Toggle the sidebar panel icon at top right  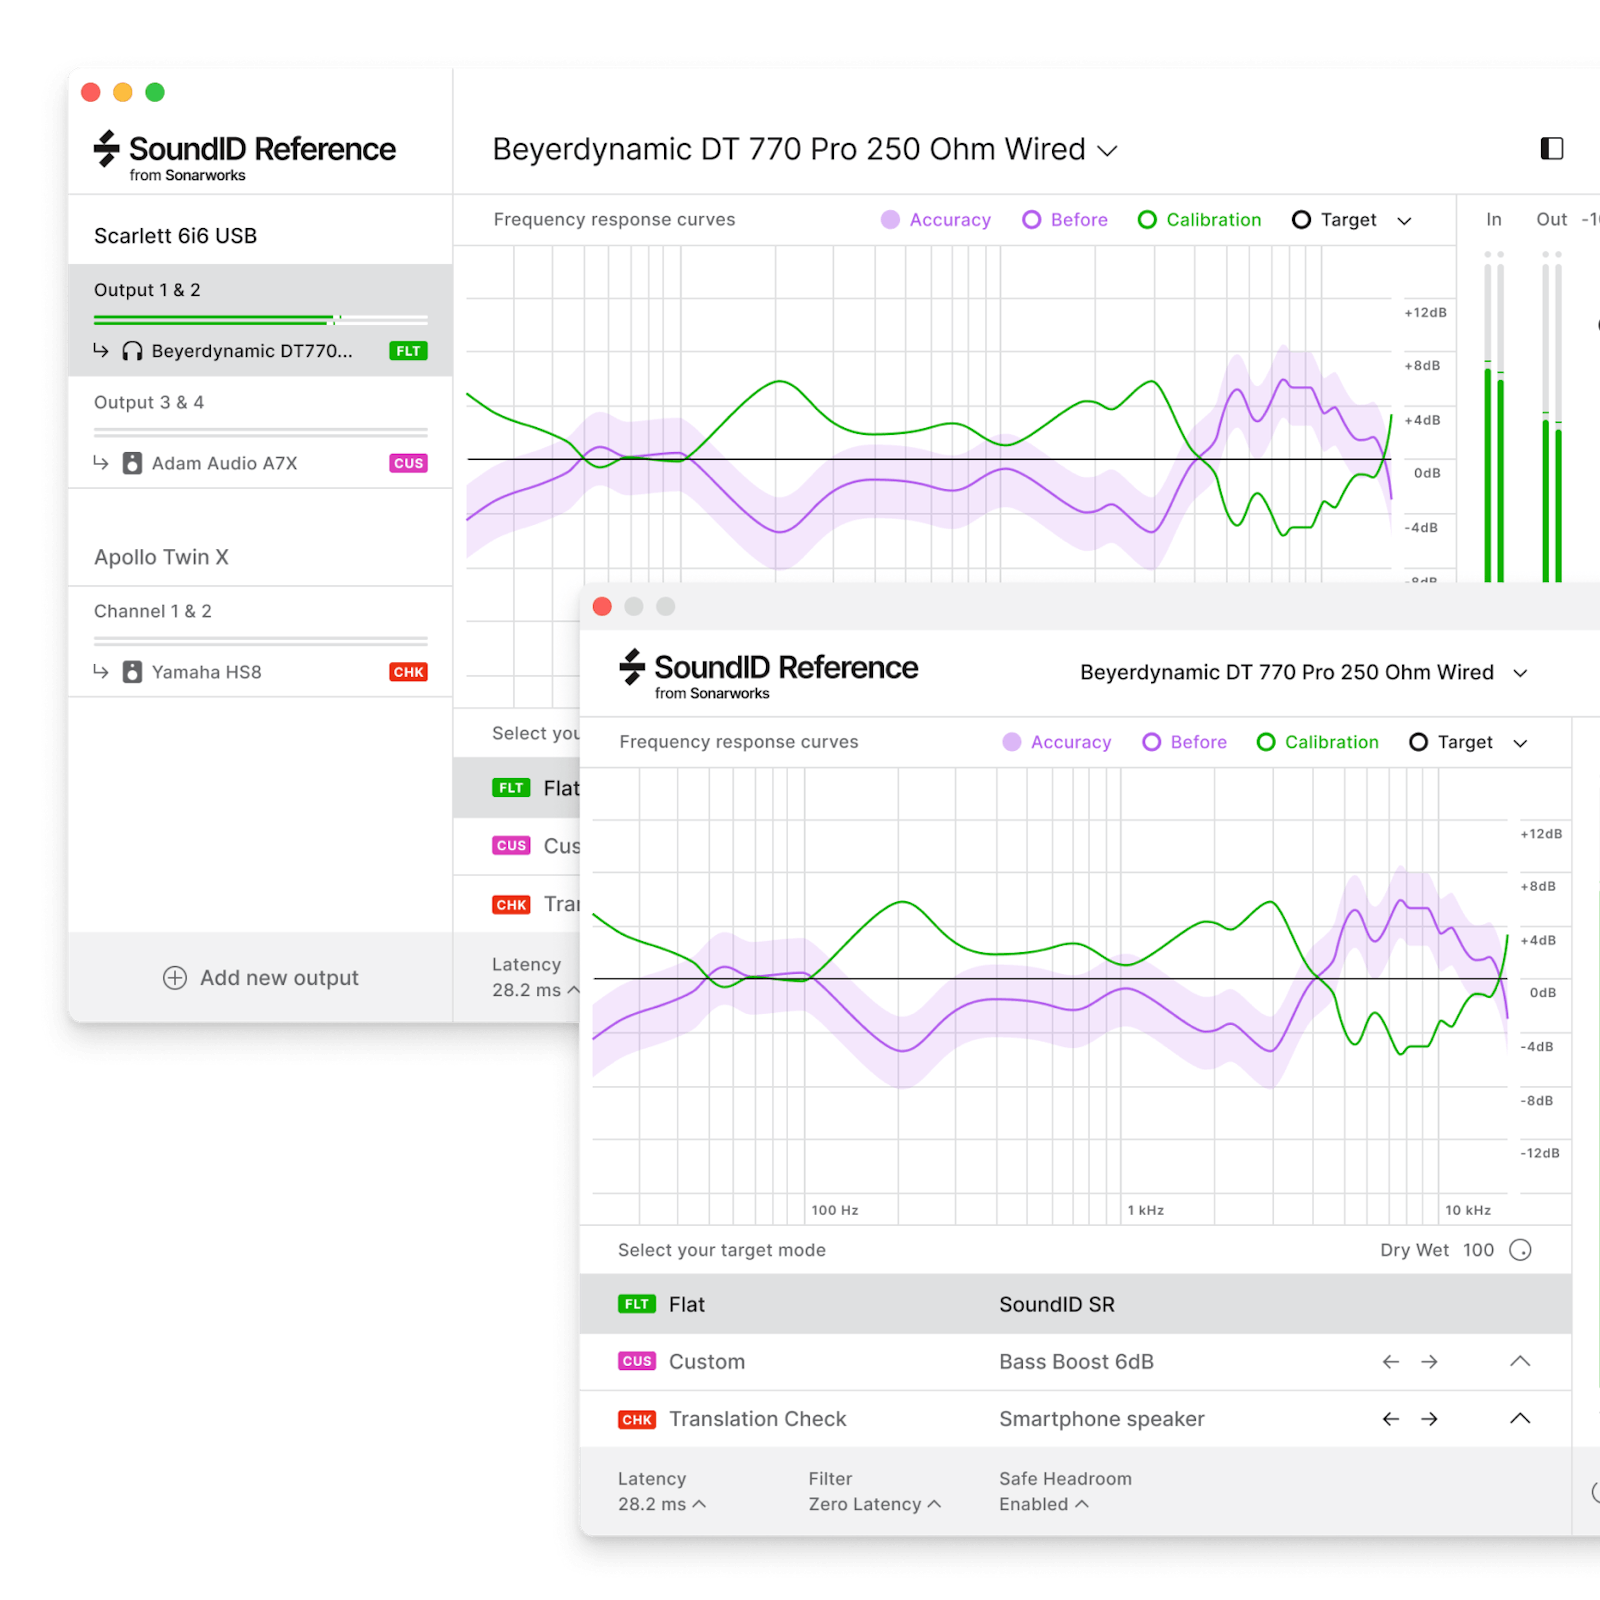click(x=1551, y=149)
